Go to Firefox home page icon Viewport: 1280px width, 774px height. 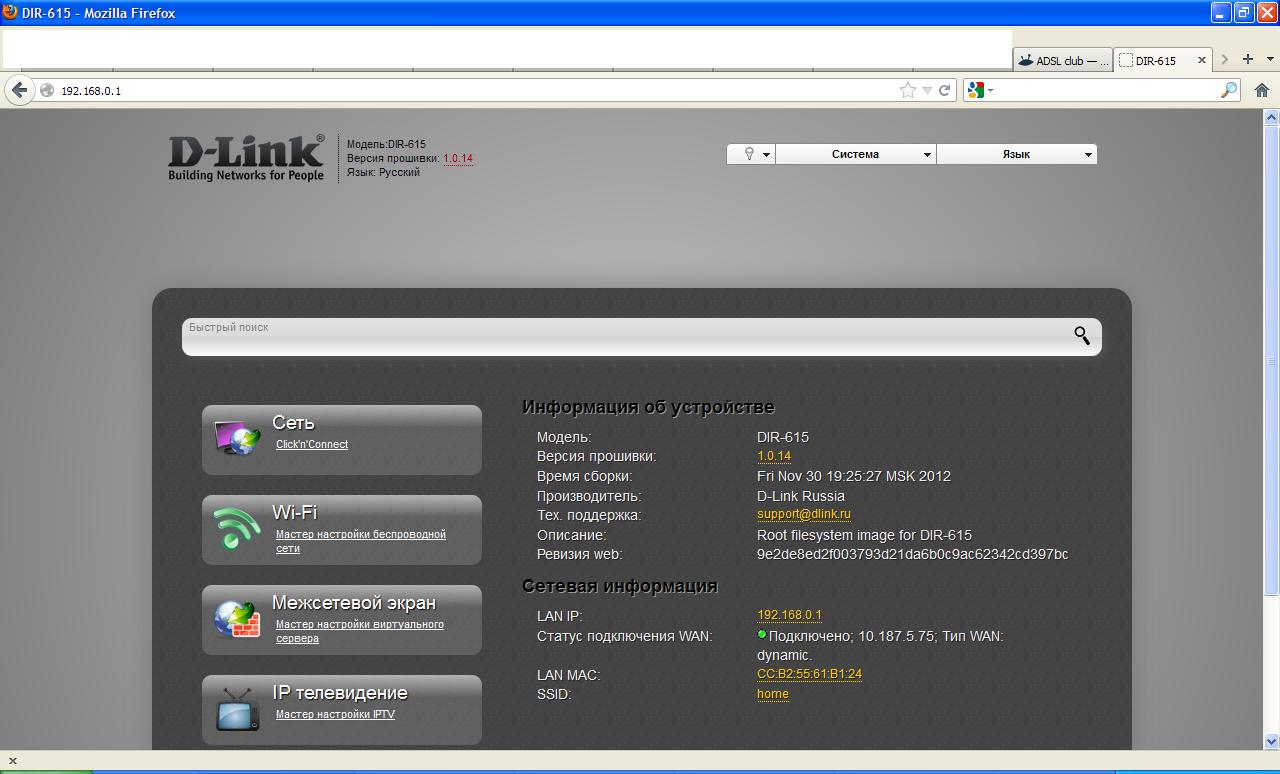pyautogui.click(x=1262, y=90)
